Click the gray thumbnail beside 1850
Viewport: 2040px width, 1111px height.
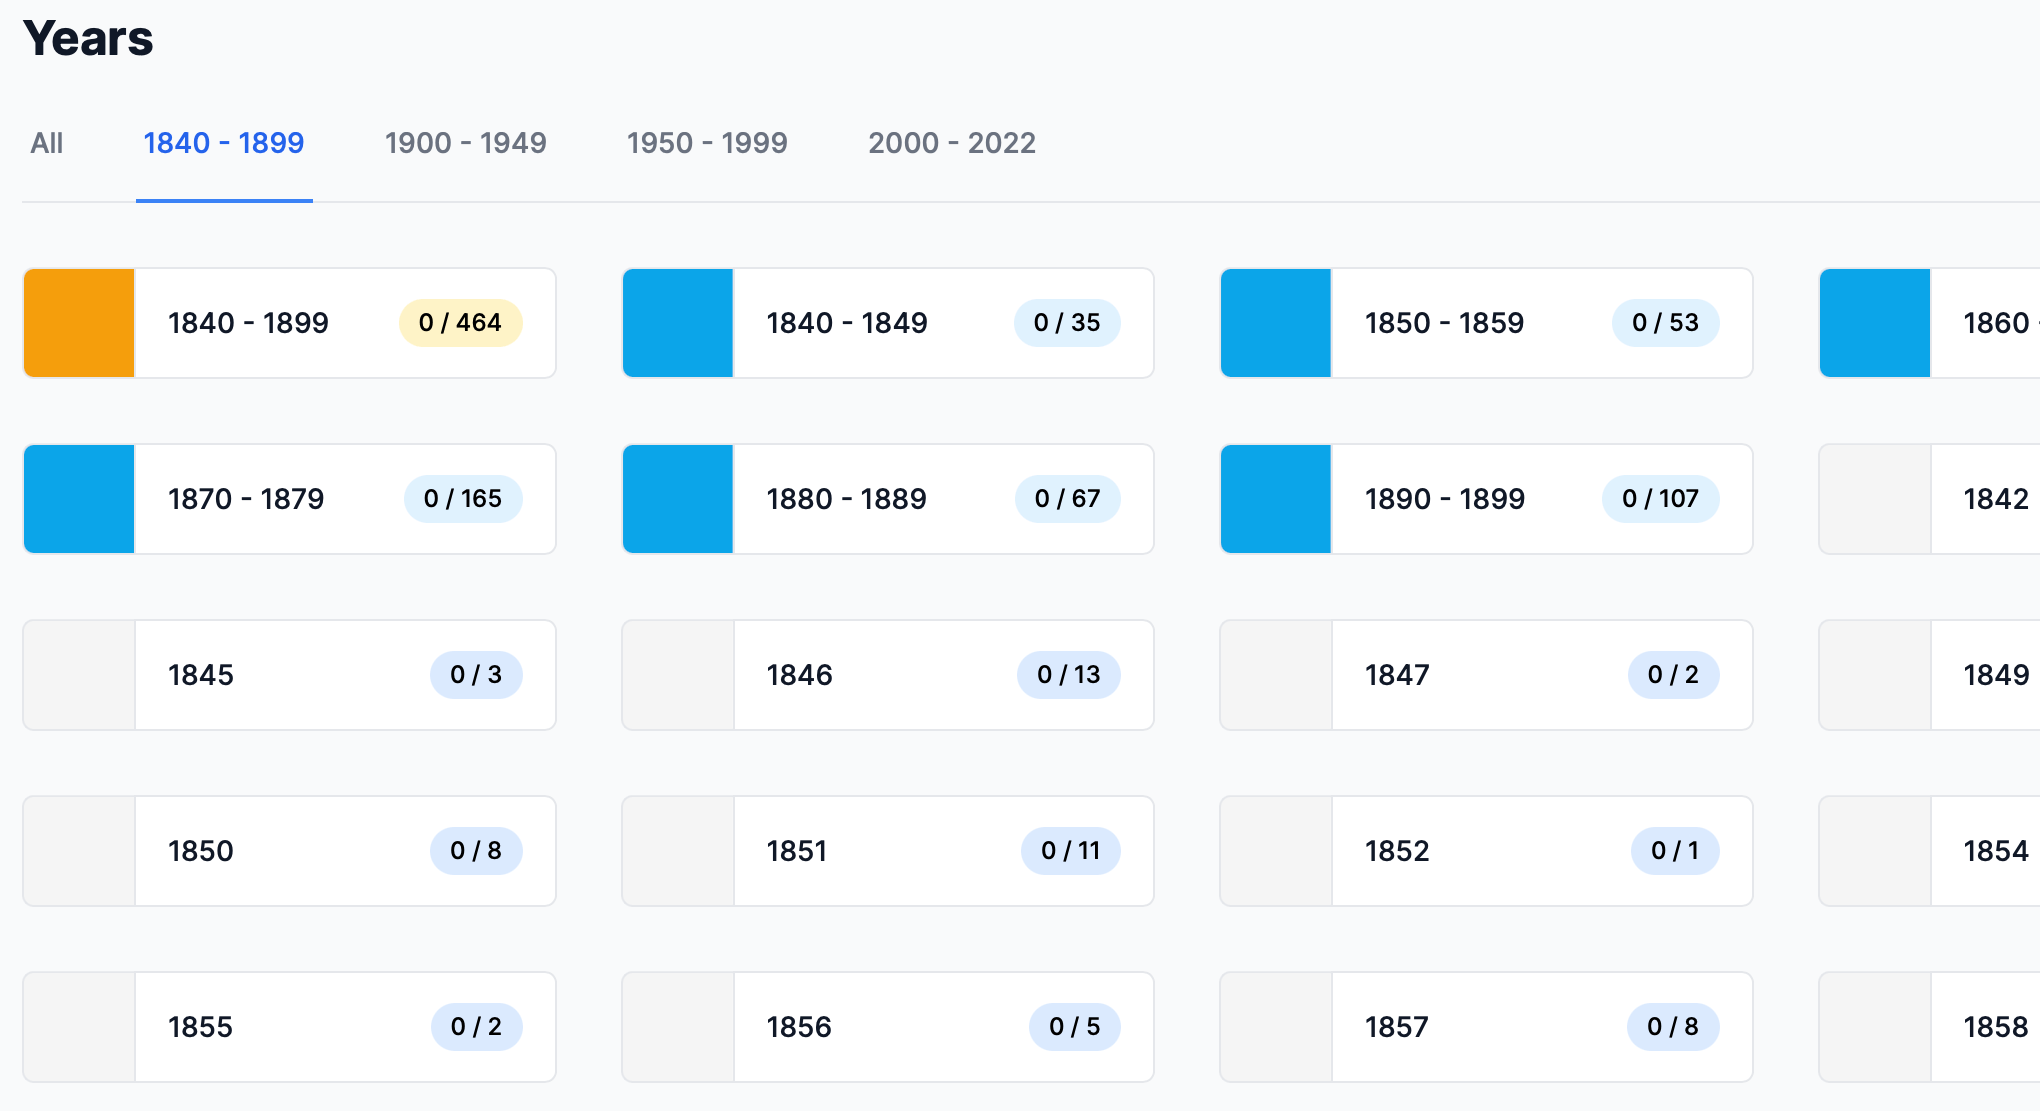[x=79, y=851]
